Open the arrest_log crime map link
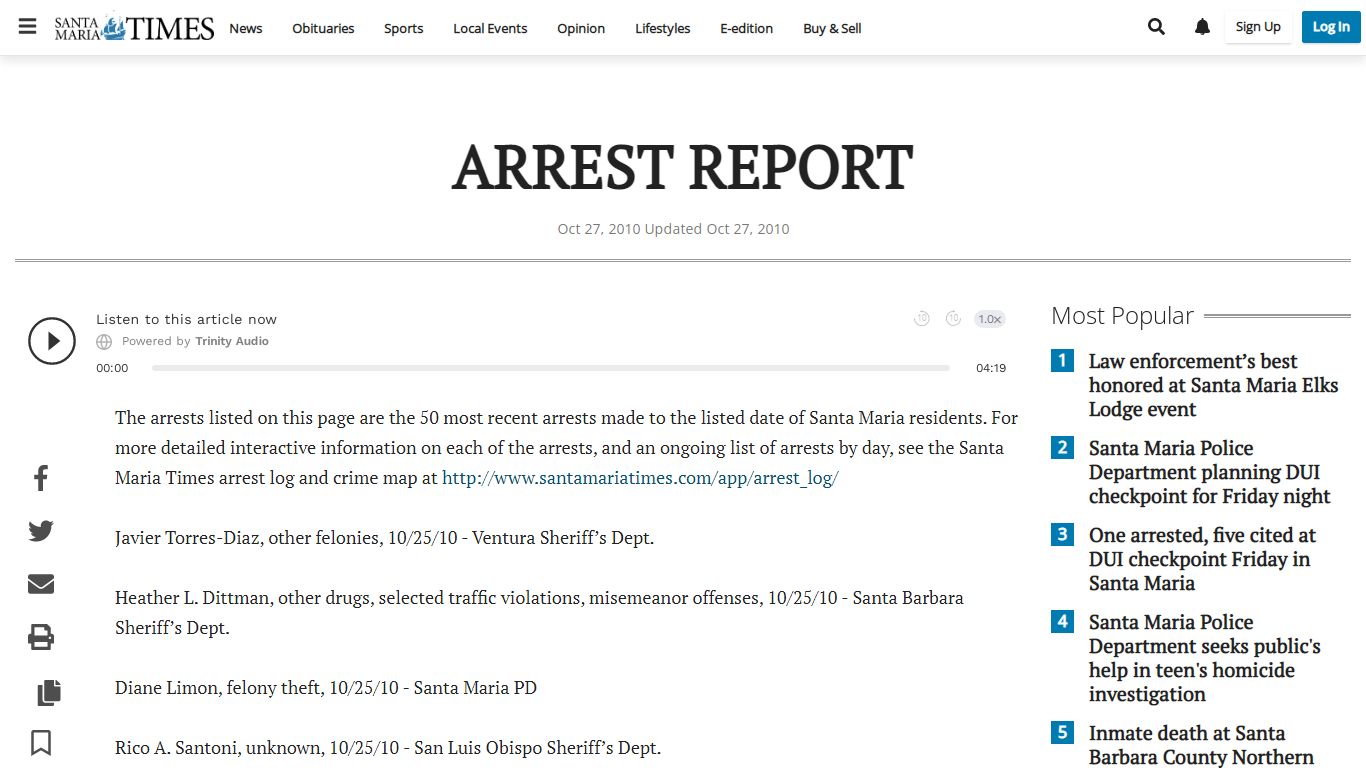1366x768 pixels. pos(640,478)
